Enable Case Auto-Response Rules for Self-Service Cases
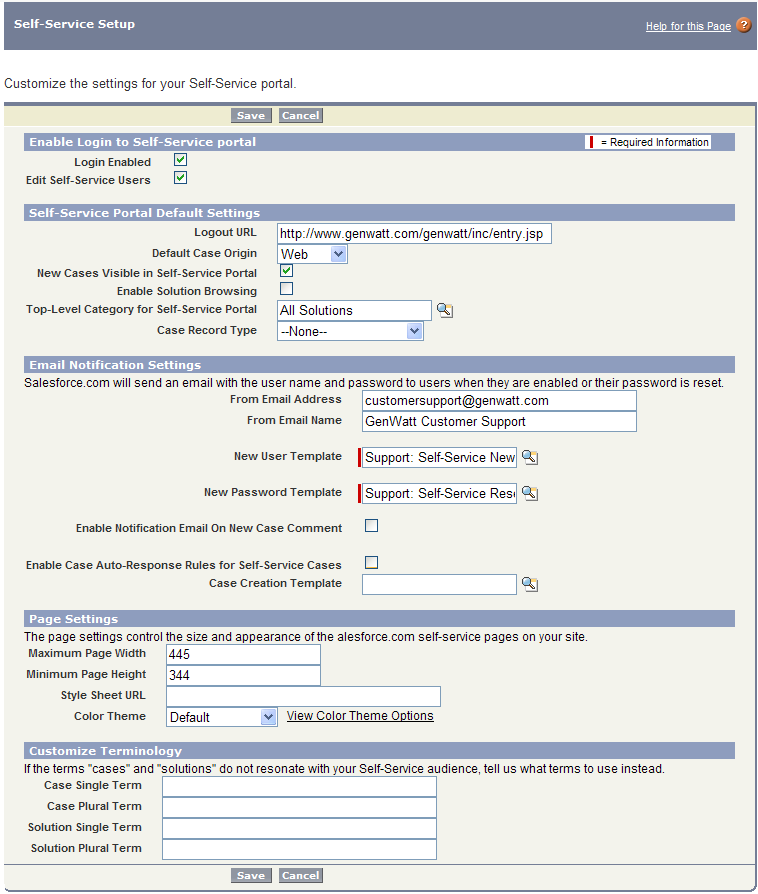758x894 pixels. 371,562
